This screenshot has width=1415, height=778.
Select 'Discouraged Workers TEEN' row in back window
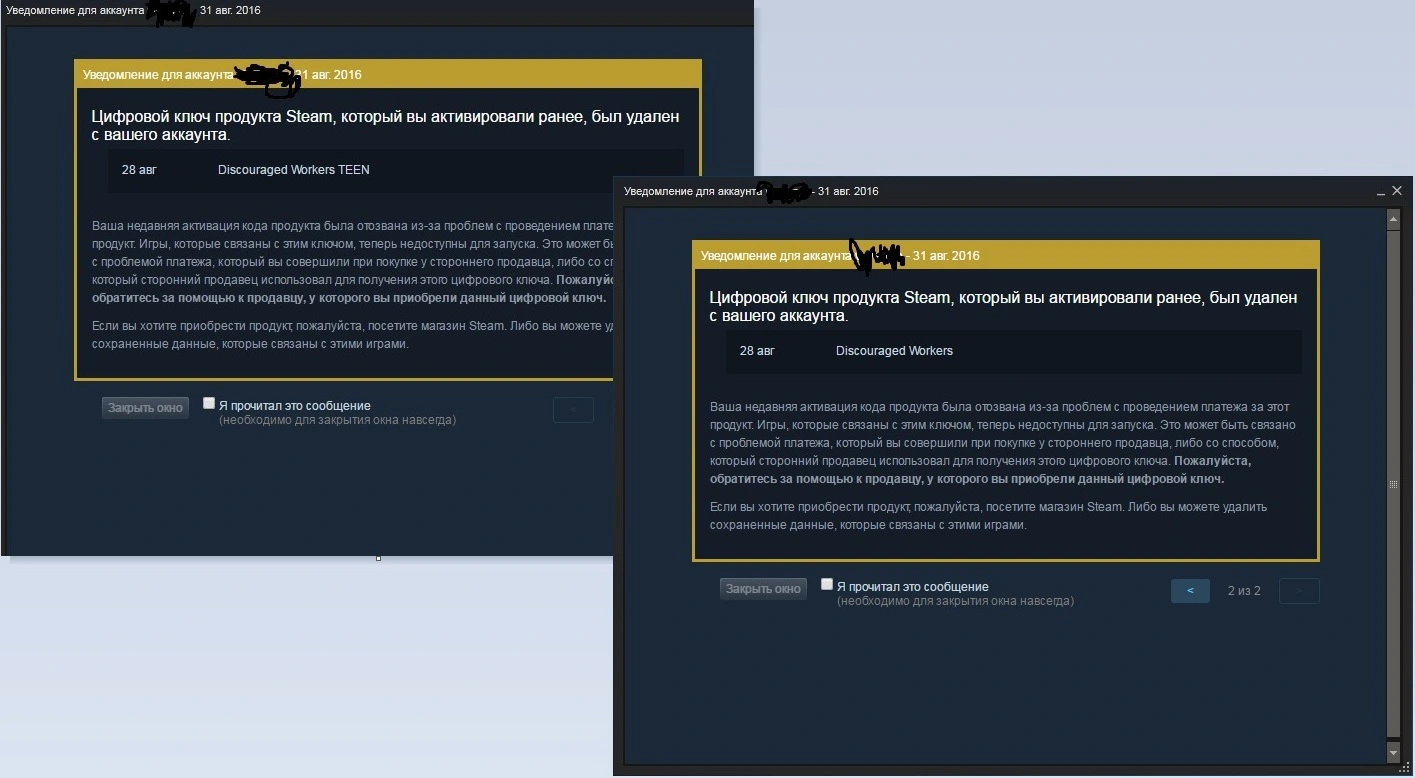click(x=396, y=170)
